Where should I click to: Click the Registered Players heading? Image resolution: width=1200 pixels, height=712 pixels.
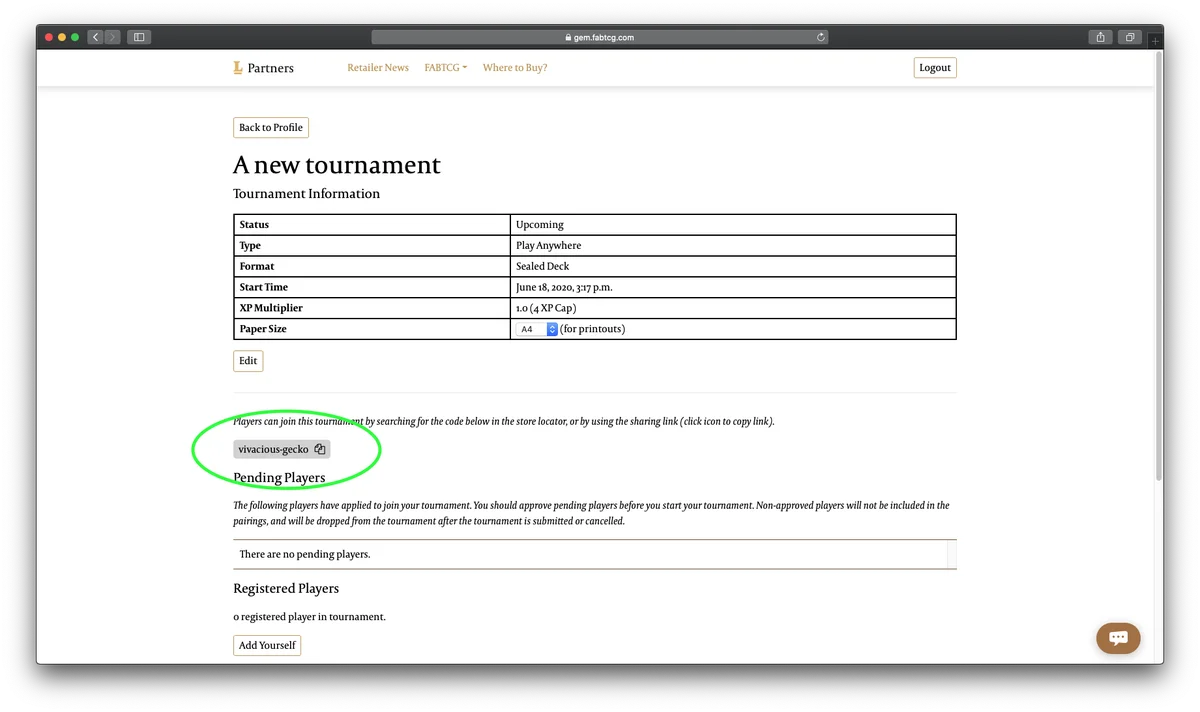(x=286, y=589)
